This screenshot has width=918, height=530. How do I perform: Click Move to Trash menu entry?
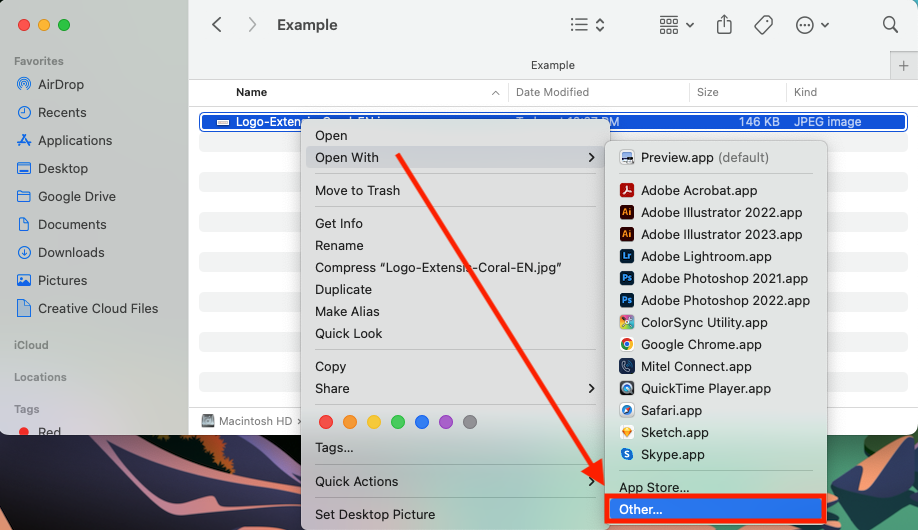pyautogui.click(x=357, y=190)
